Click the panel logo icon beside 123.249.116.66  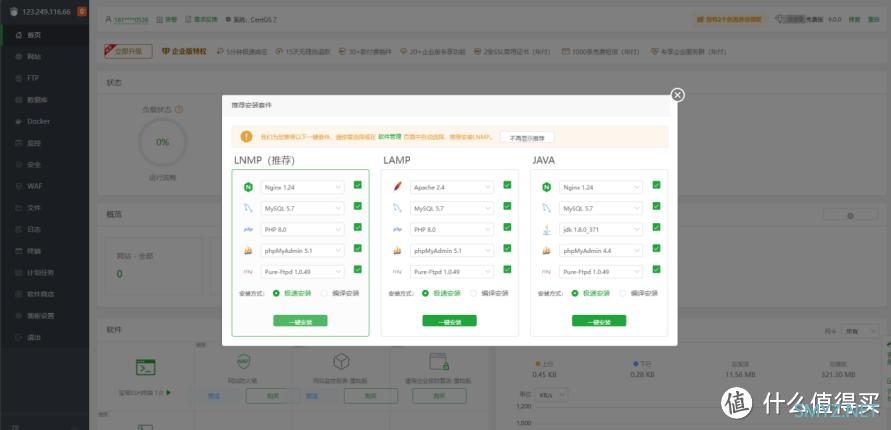(14, 11)
